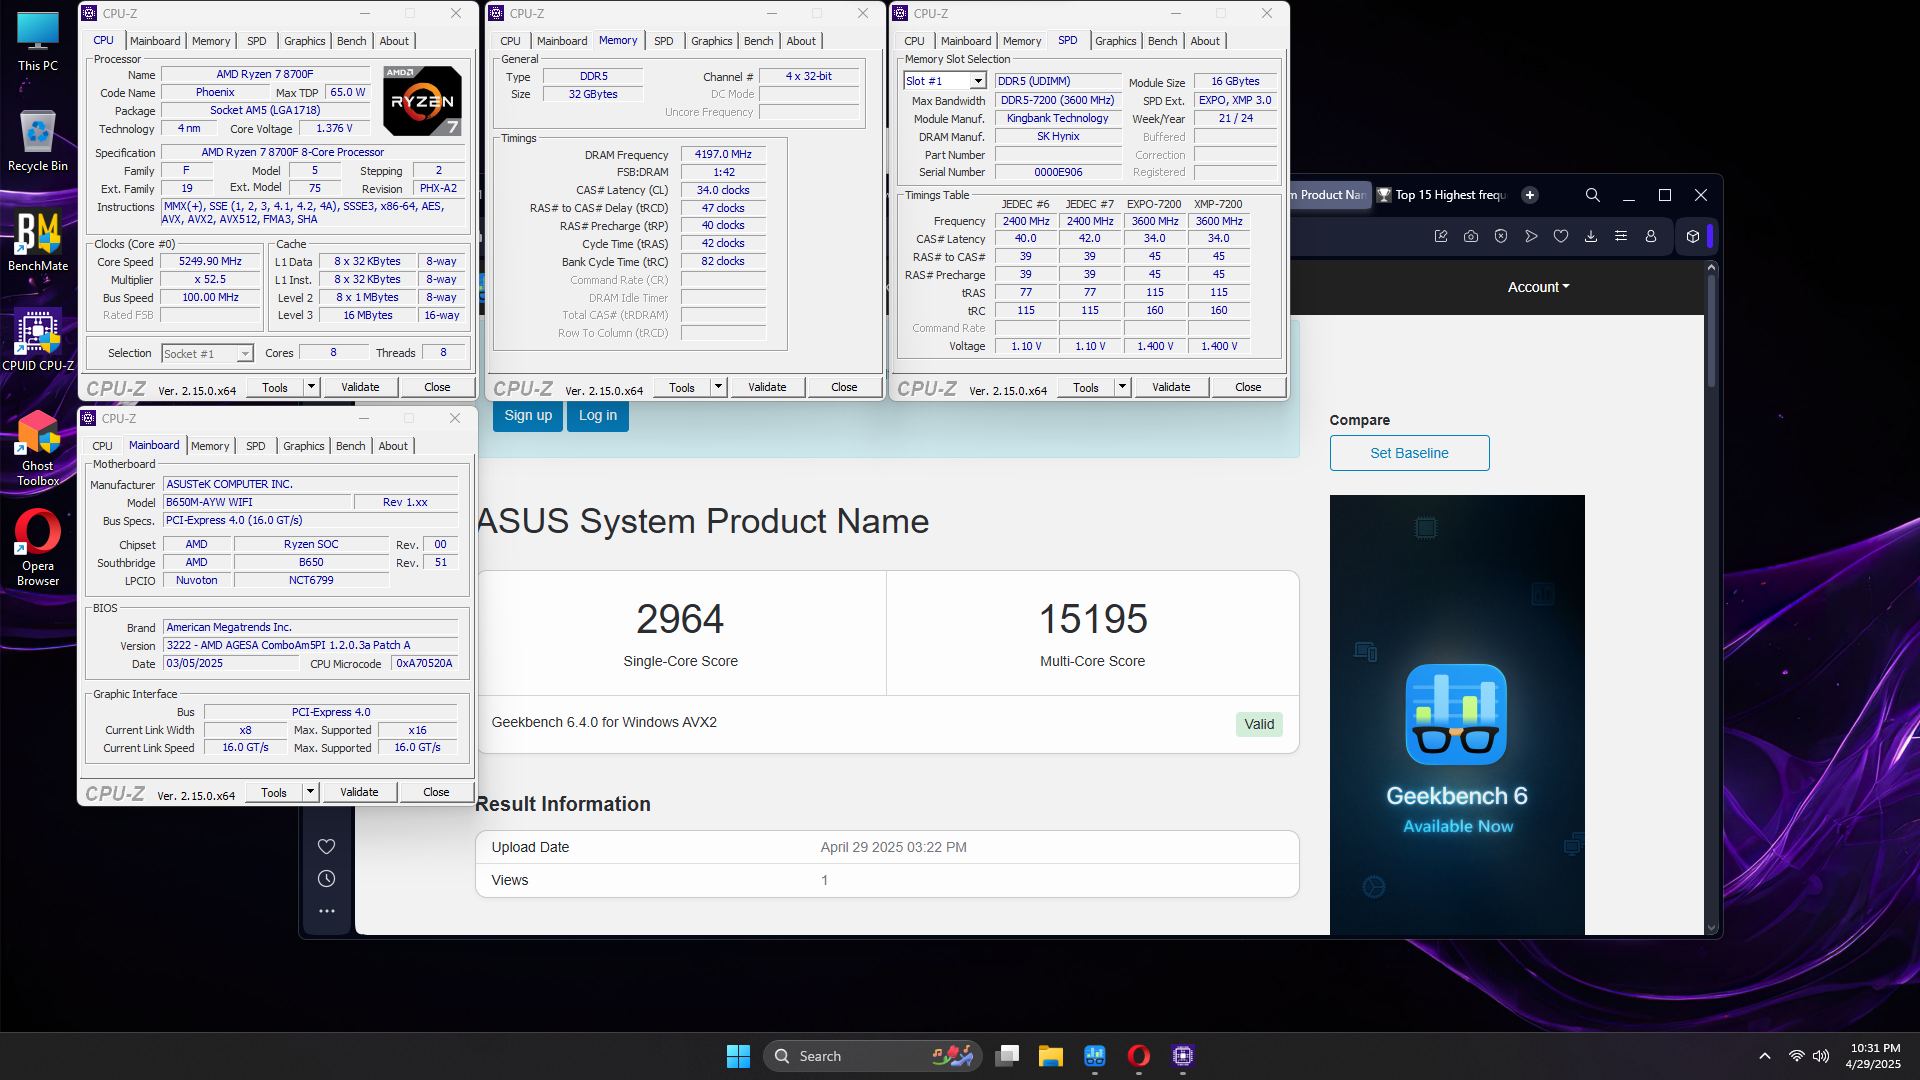Click the volume icon in system tray
Screen dimensions: 1920x1080
1821,1056
